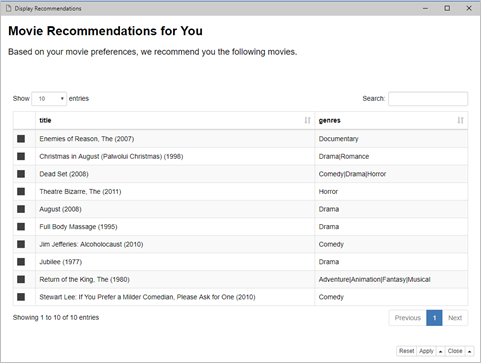Focus the Search input field
Viewport: 481px width, 363px height.
pyautogui.click(x=428, y=99)
